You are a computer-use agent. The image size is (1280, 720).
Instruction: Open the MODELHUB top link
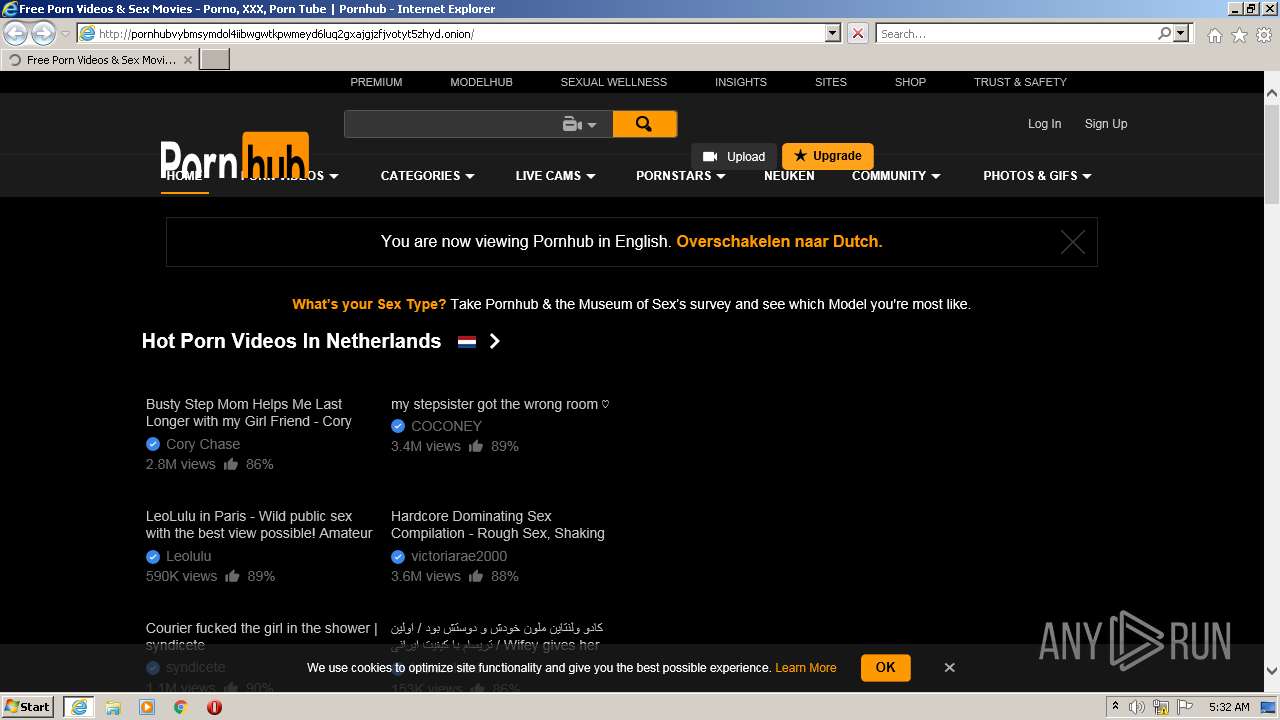click(x=481, y=82)
